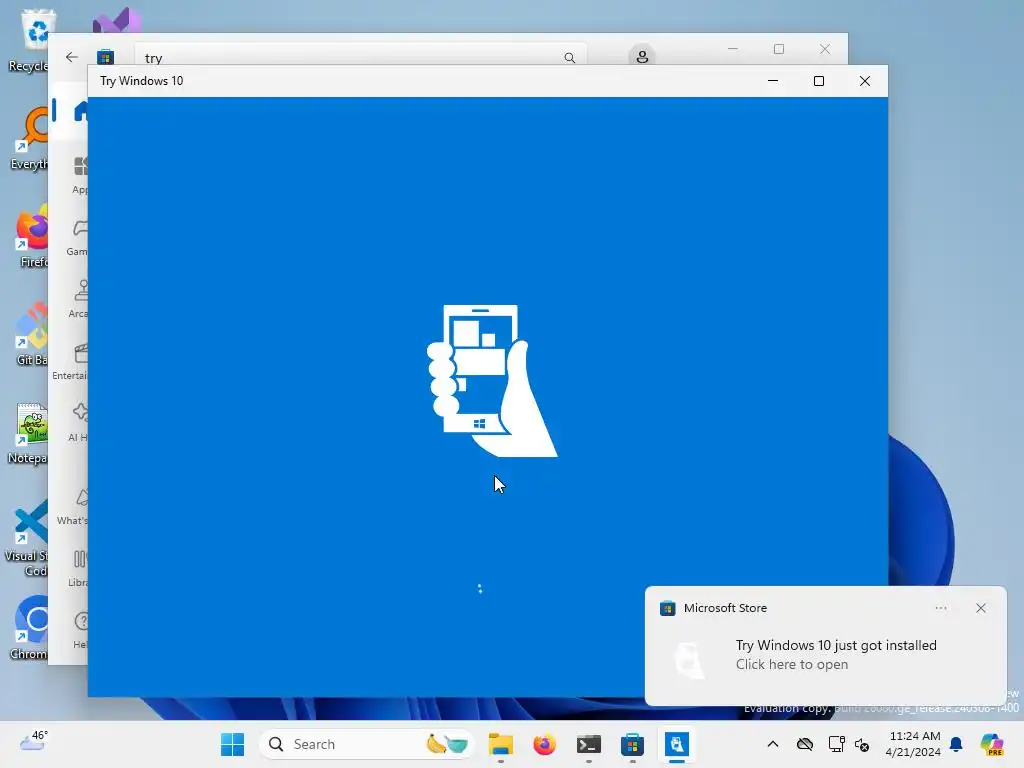Image resolution: width=1024 pixels, height=768 pixels.
Task: Click the cloud sync-off tray icon
Action: 805,744
